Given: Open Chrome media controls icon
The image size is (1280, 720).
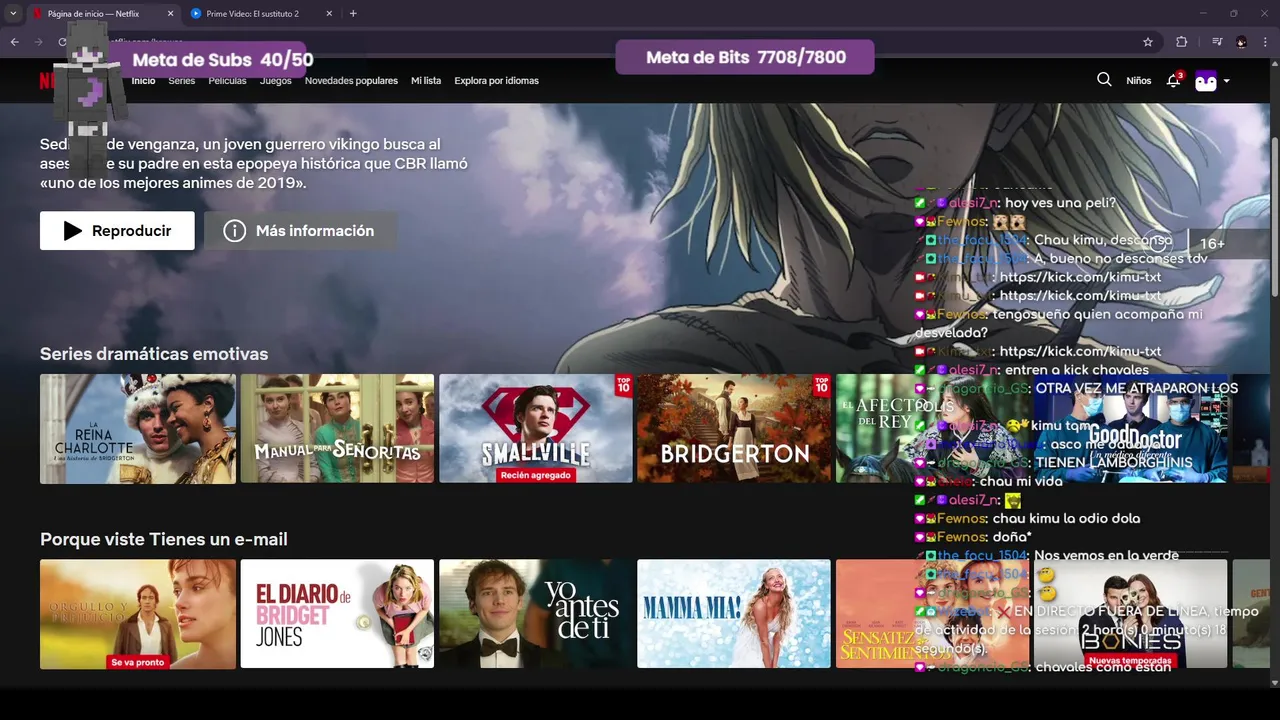Looking at the screenshot, I should [x=1217, y=42].
